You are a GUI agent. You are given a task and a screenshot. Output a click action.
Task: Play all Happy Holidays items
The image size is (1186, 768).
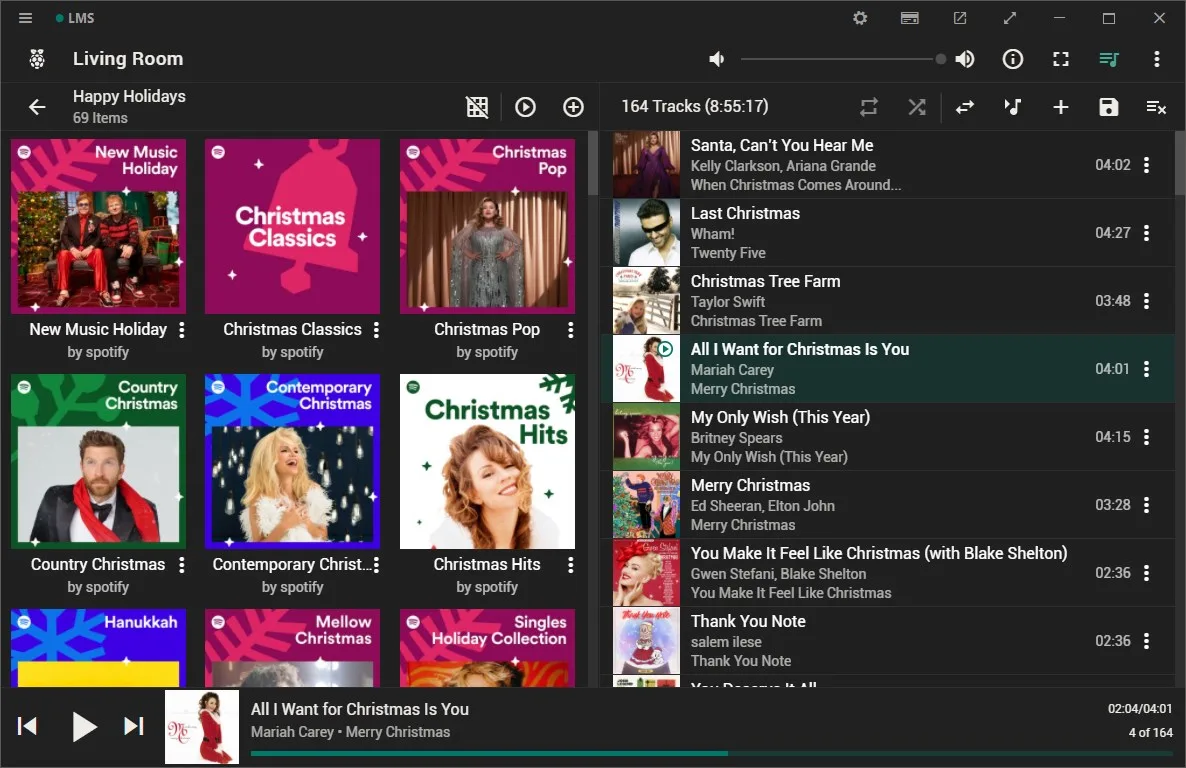525,107
